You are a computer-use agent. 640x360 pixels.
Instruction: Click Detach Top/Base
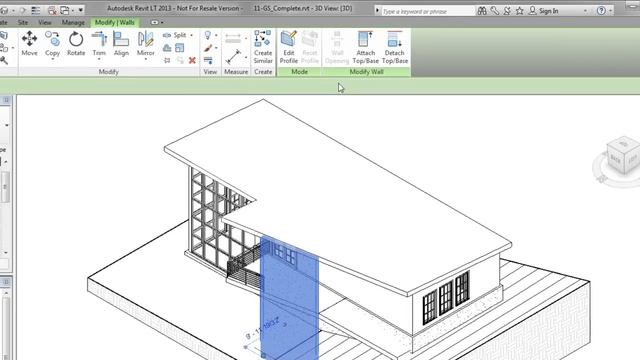point(395,47)
